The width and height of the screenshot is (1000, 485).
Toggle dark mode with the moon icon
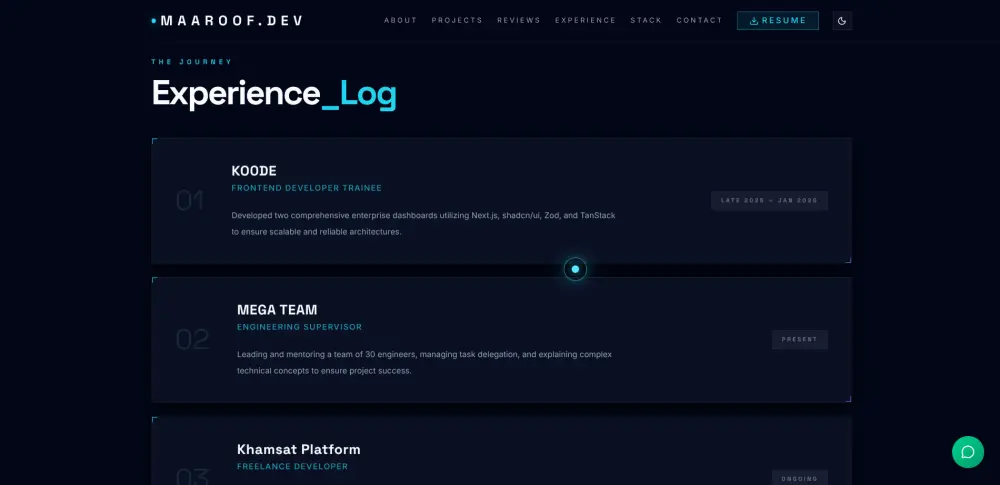pos(842,20)
